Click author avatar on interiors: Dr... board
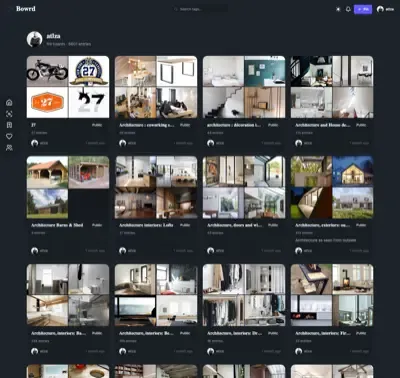The height and width of the screenshot is (378, 400). click(x=210, y=351)
